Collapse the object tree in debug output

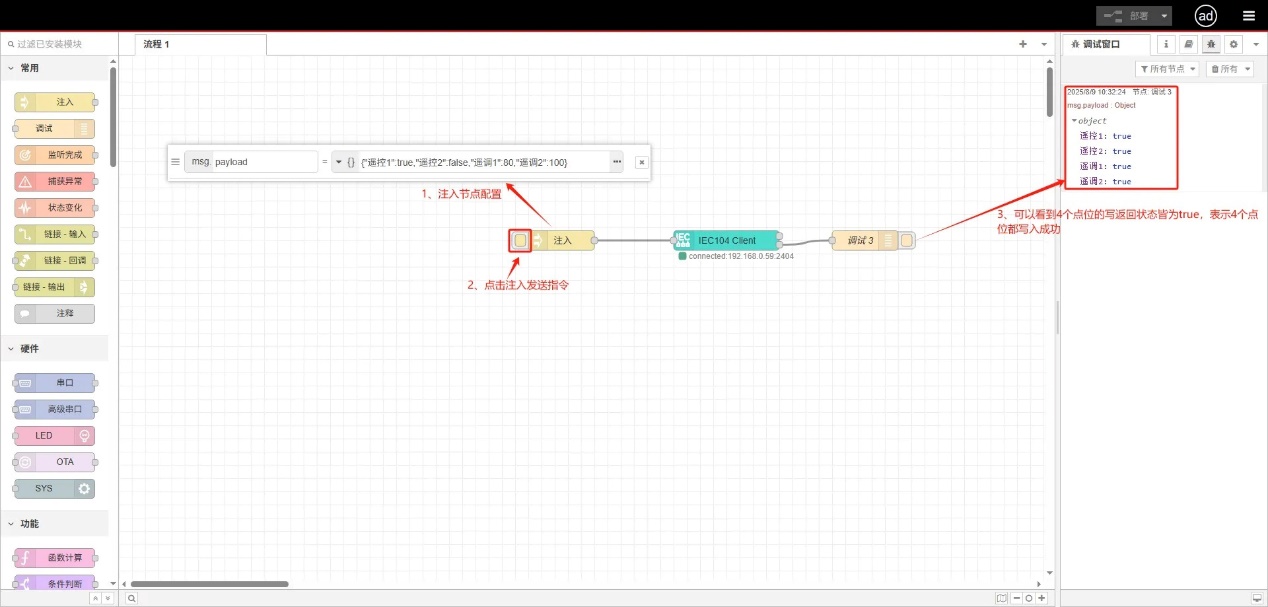coord(1074,121)
